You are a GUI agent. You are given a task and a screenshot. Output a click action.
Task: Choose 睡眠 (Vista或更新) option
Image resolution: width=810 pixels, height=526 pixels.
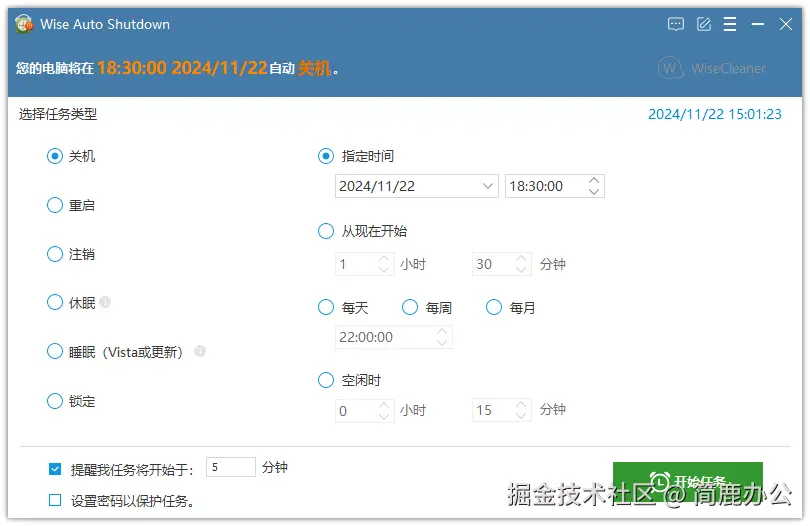(x=55, y=351)
